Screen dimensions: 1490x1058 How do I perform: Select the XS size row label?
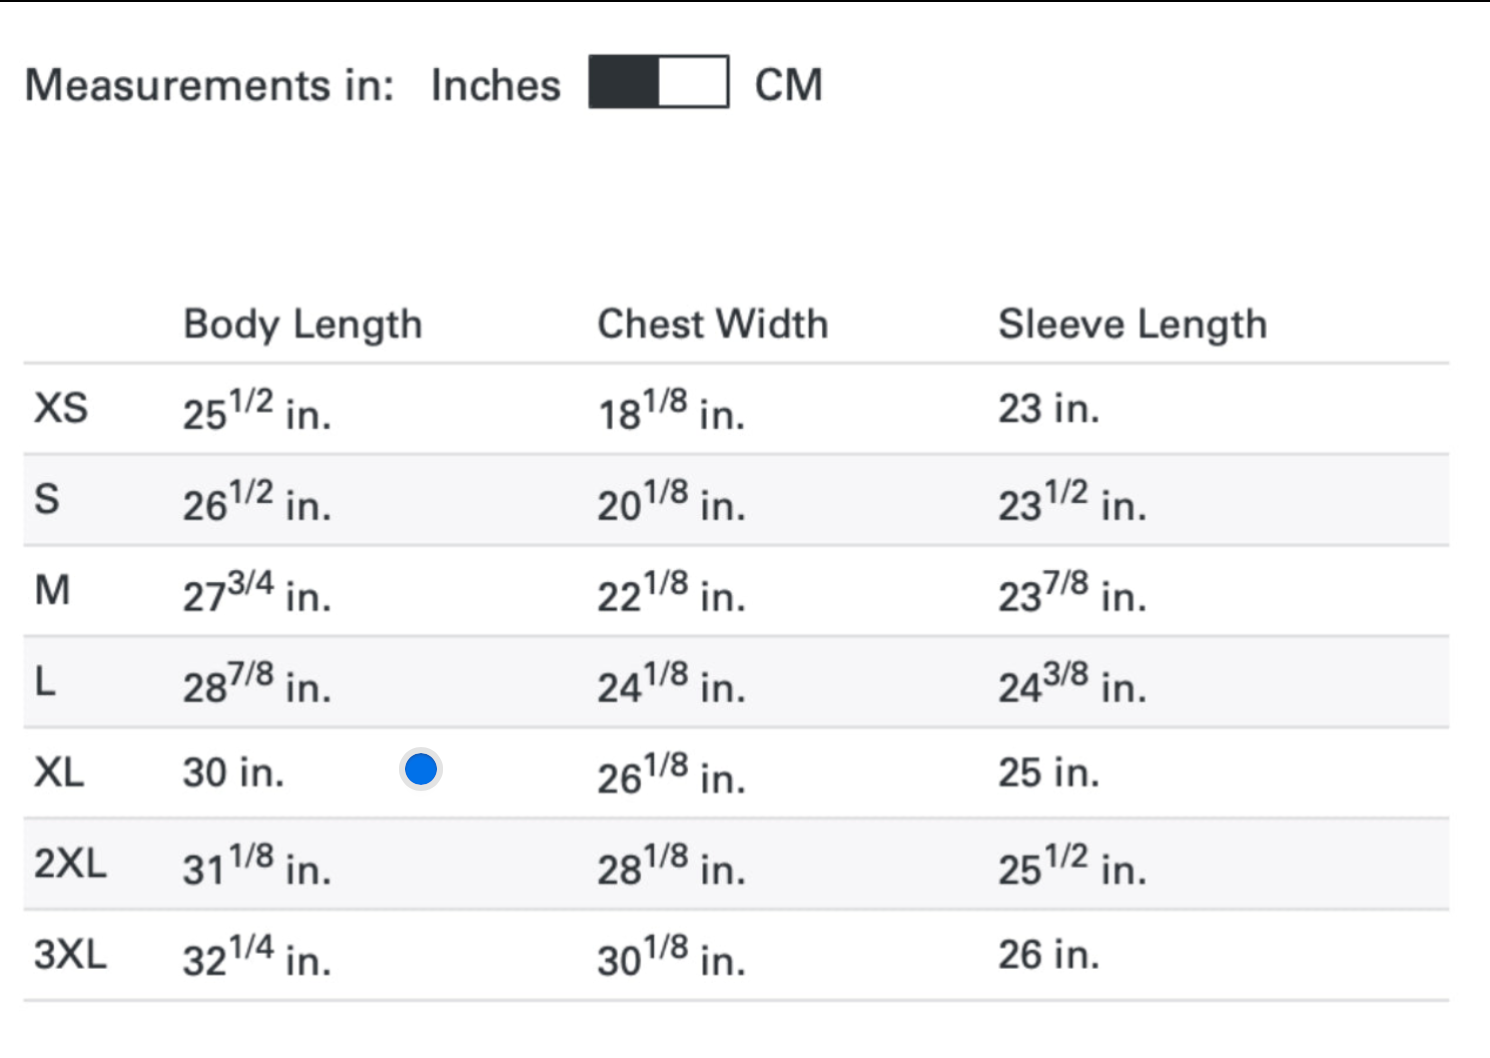(x=61, y=409)
